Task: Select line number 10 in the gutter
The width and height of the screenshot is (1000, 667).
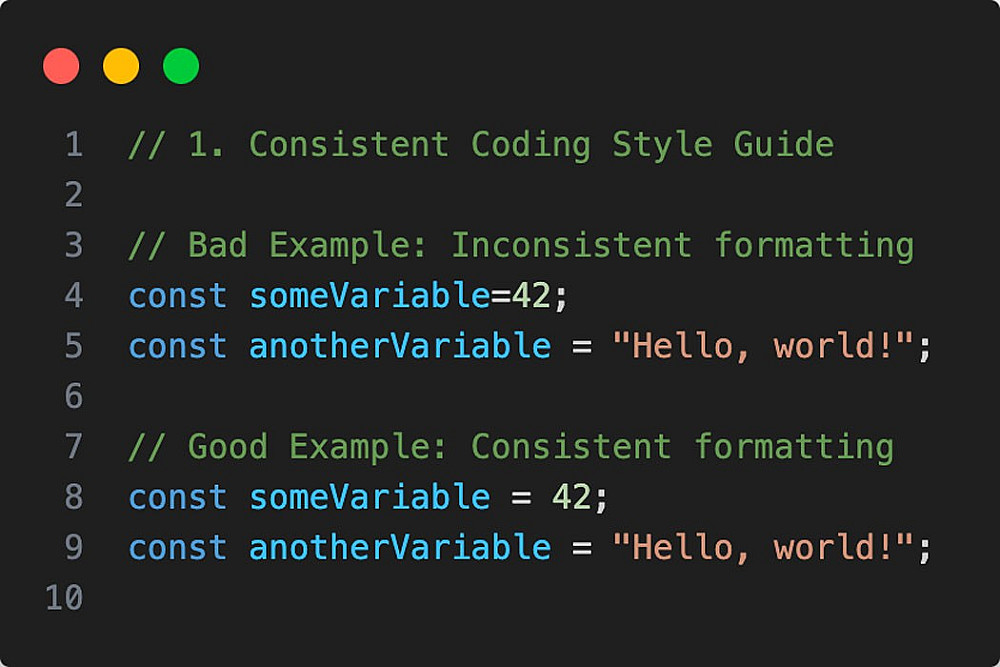Action: (63, 598)
